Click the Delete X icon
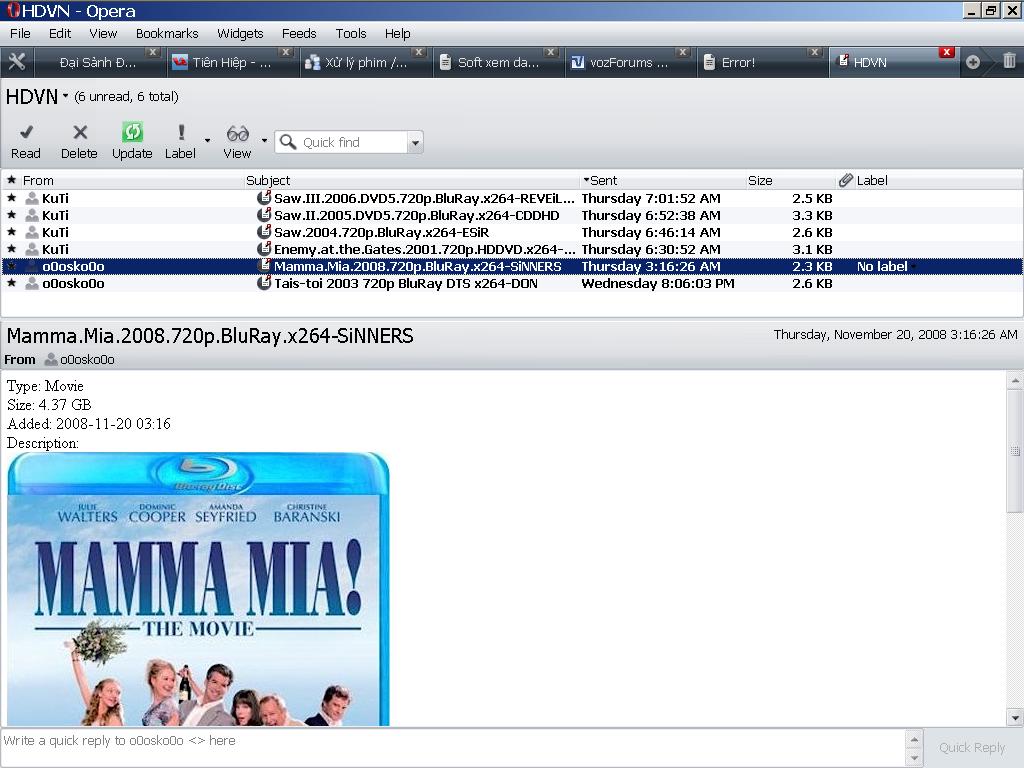Screen dimensions: 1024x768 click(x=80, y=133)
